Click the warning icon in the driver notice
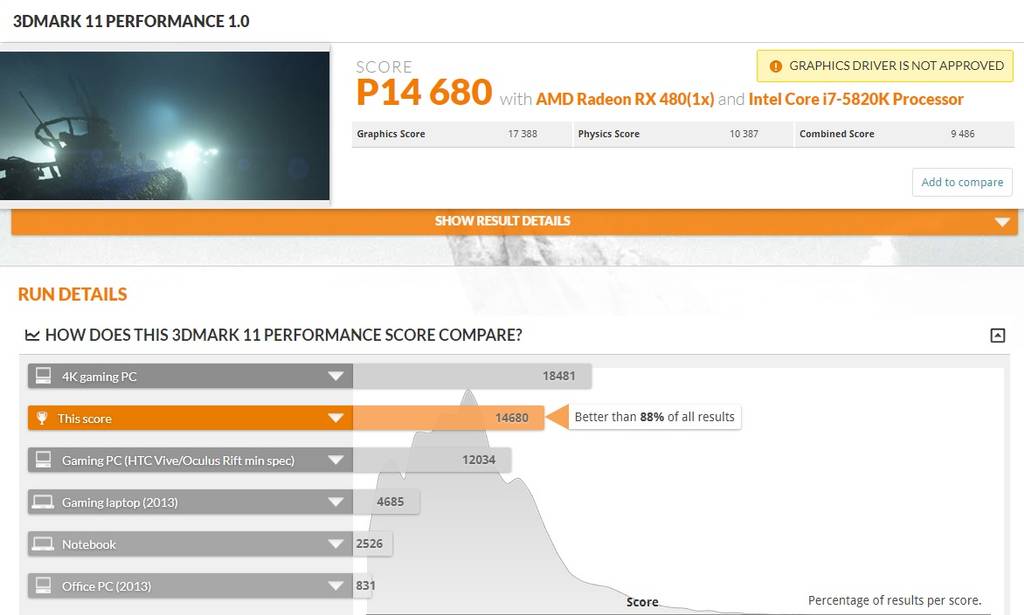The width and height of the screenshot is (1024, 615). (775, 66)
